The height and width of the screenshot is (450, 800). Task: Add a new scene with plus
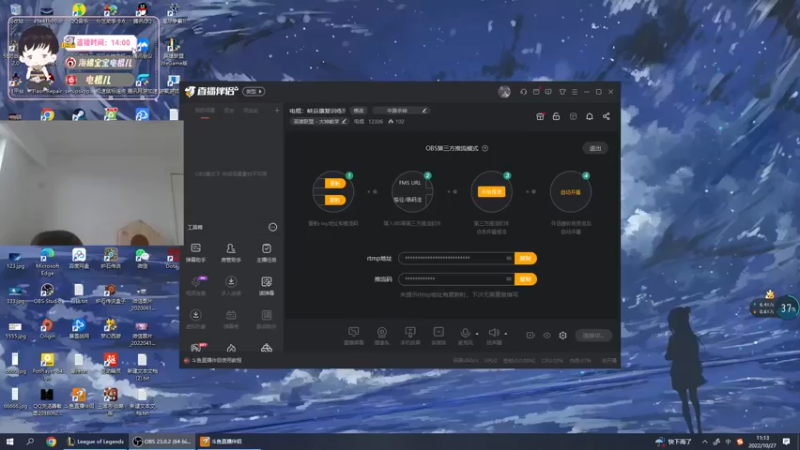[x=277, y=110]
